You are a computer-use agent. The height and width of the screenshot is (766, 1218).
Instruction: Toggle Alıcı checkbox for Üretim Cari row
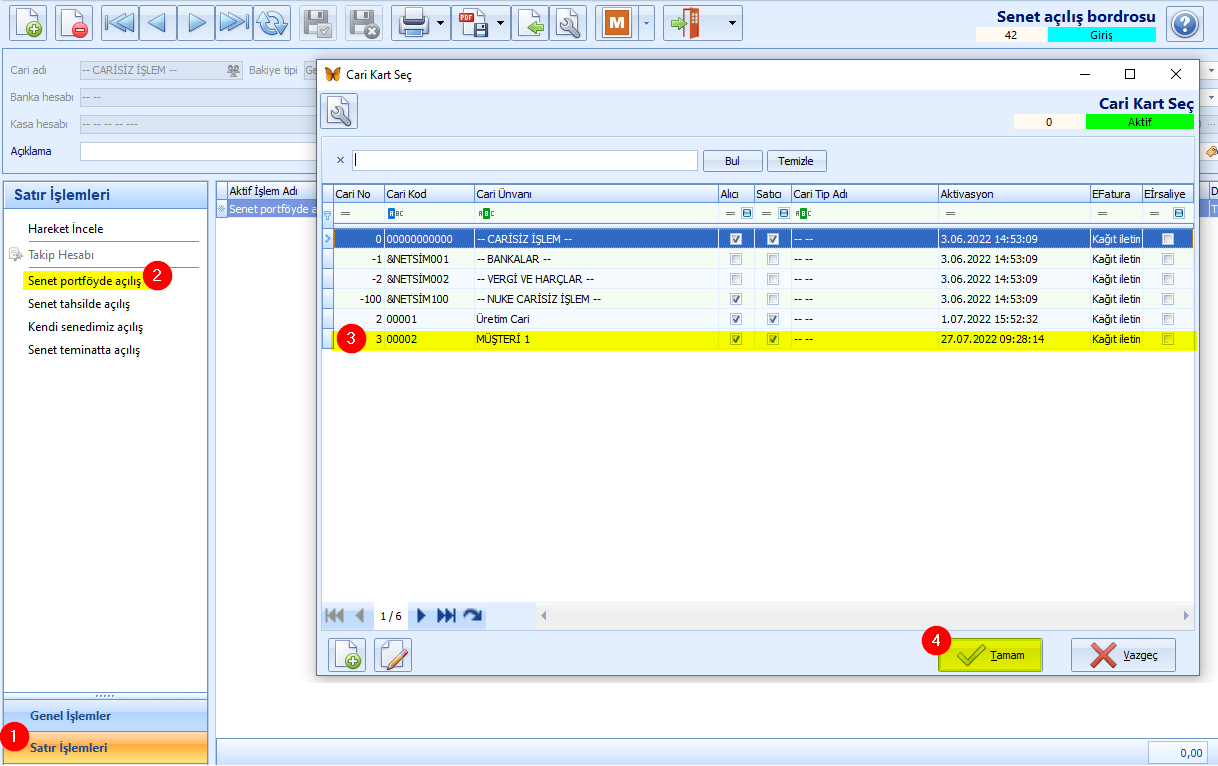pos(737,319)
